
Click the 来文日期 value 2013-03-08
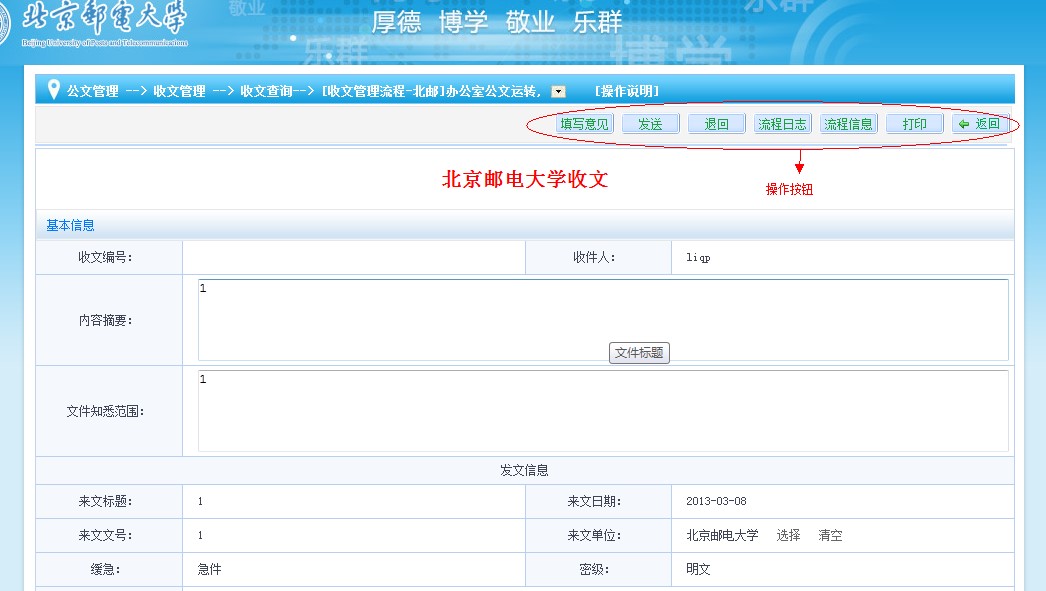click(x=716, y=501)
